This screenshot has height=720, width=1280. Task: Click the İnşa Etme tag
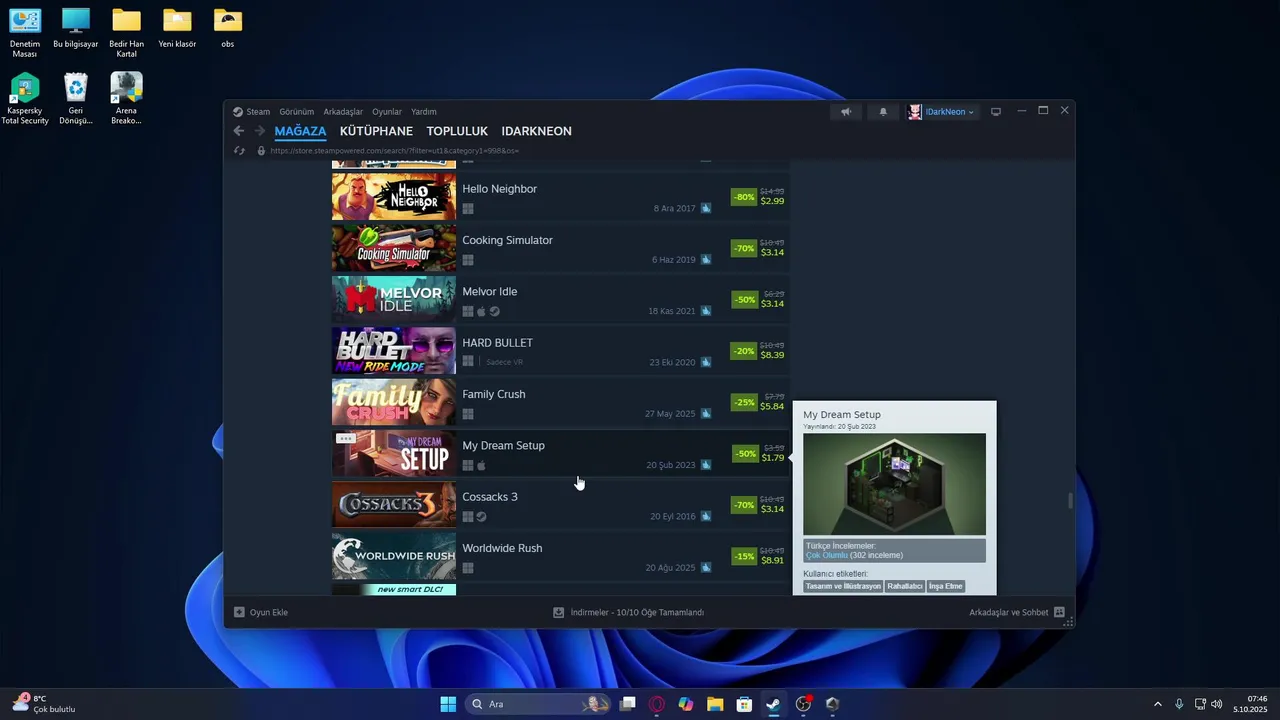946,586
